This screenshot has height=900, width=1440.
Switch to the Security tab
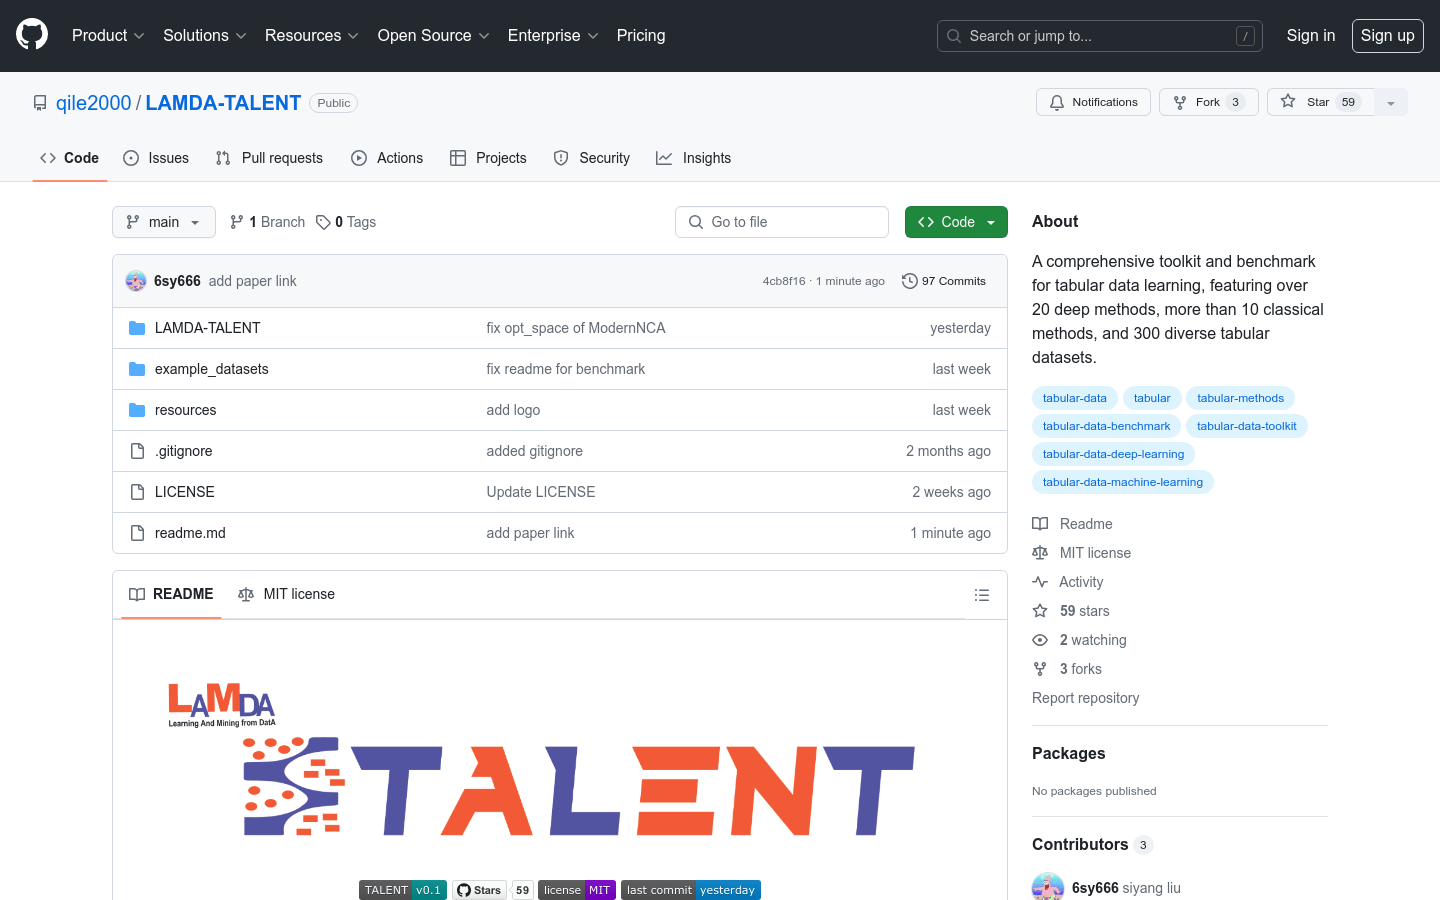pyautogui.click(x=592, y=158)
